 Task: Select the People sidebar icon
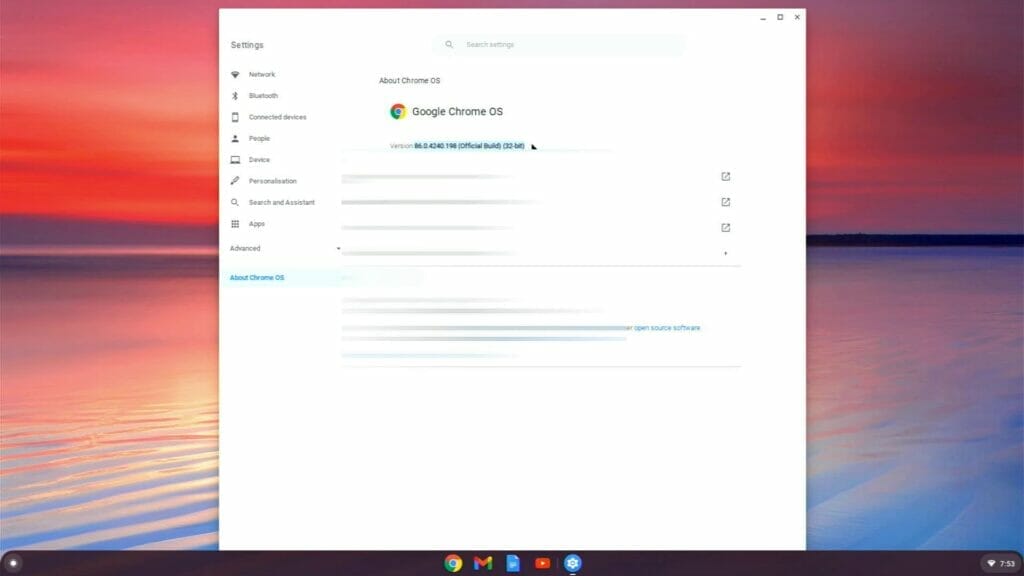[234, 138]
